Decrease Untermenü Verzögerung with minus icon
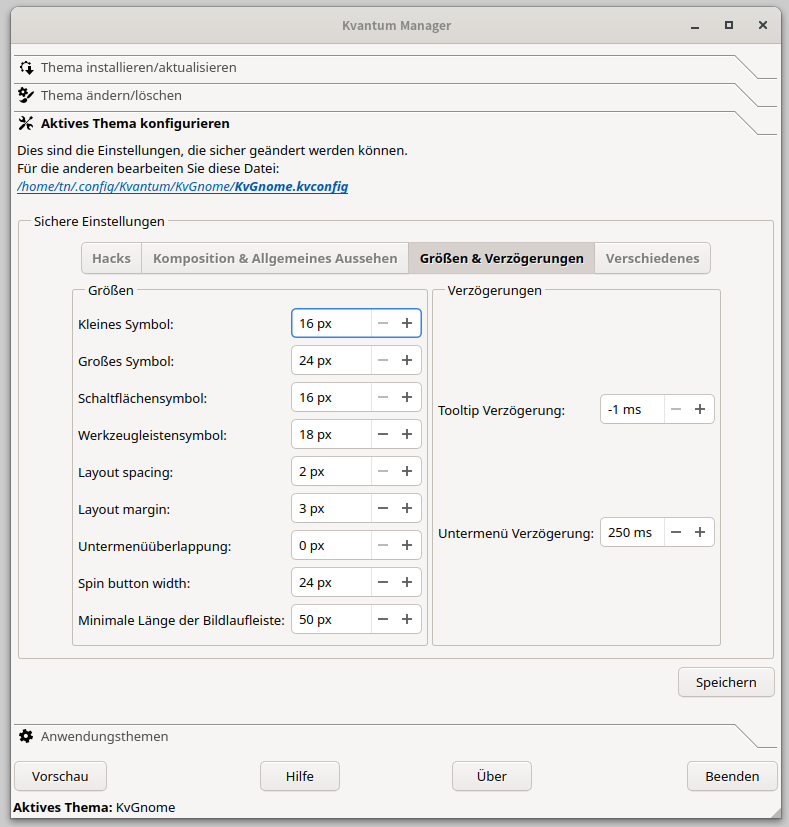The height and width of the screenshot is (827, 789). (x=676, y=532)
